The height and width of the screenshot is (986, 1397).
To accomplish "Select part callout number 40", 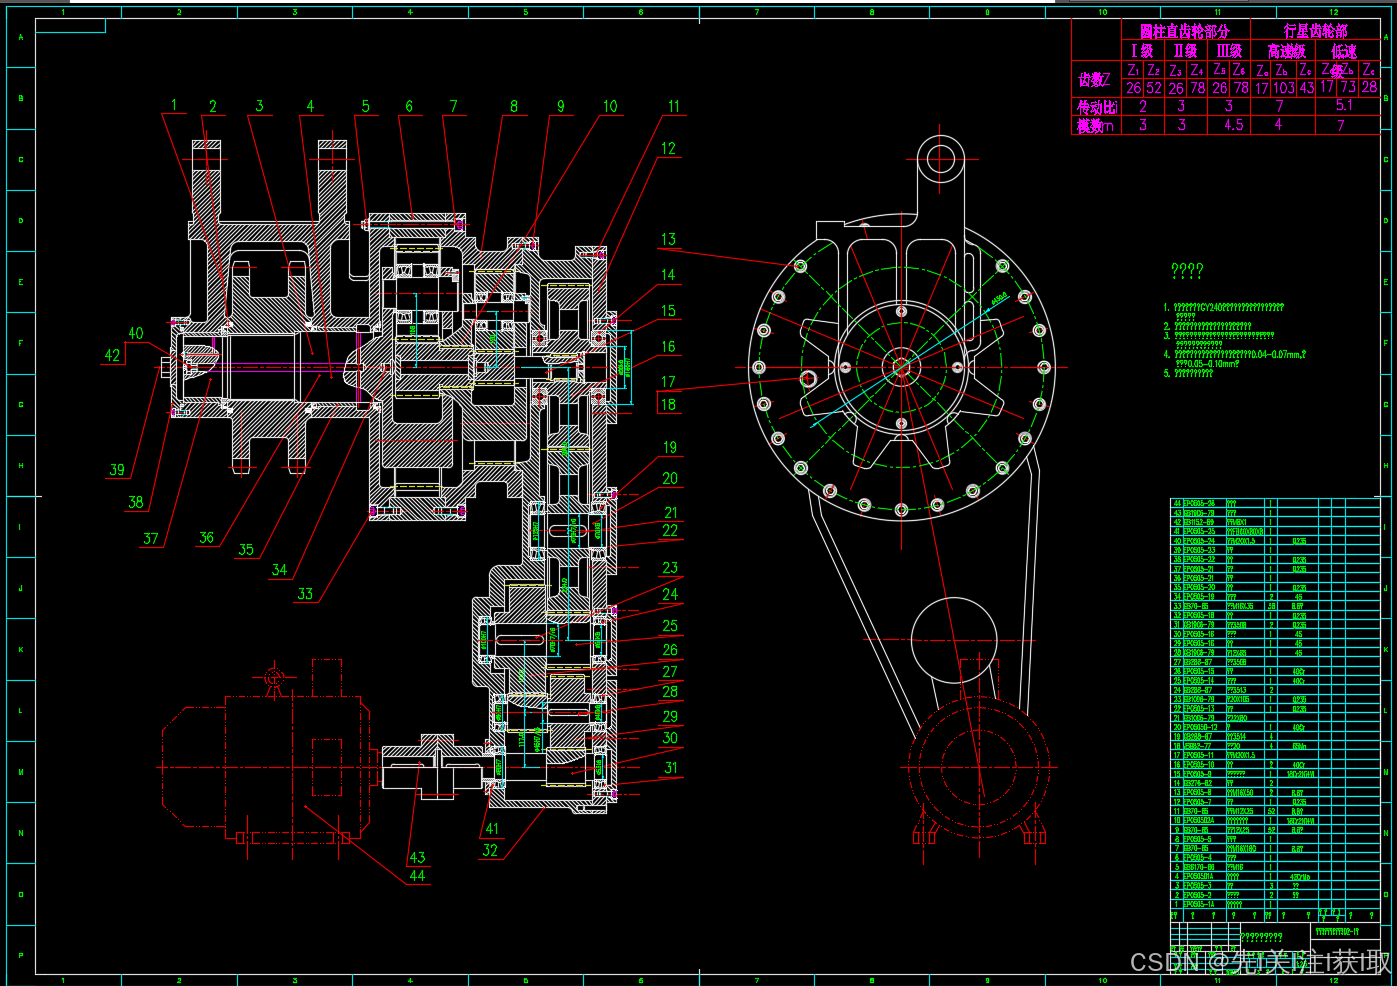I will (136, 334).
